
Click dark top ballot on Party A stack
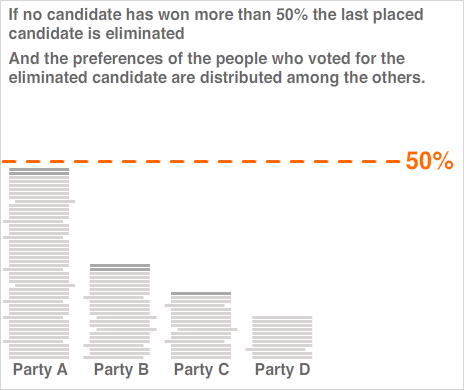[x=39, y=171]
